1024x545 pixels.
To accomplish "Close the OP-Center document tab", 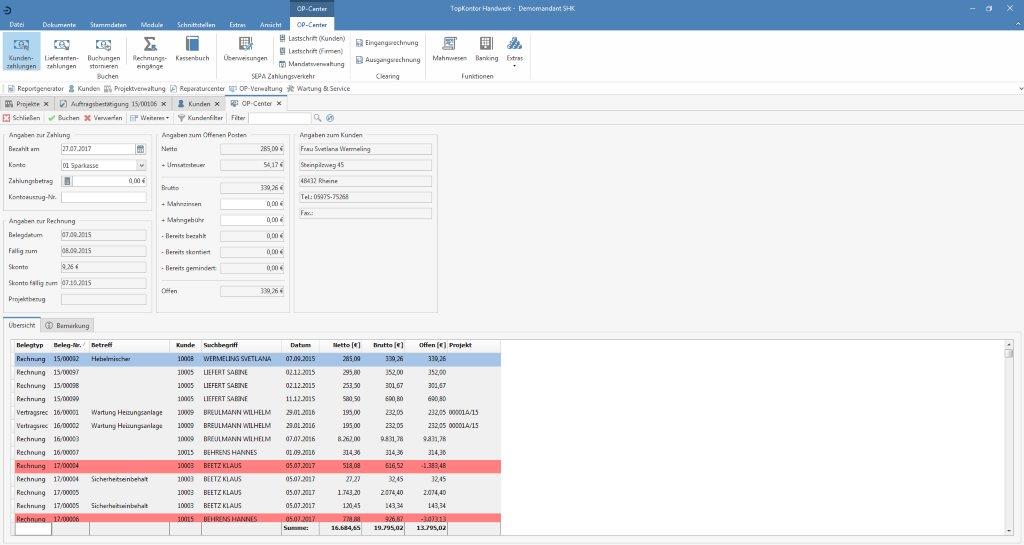I will (x=279, y=103).
